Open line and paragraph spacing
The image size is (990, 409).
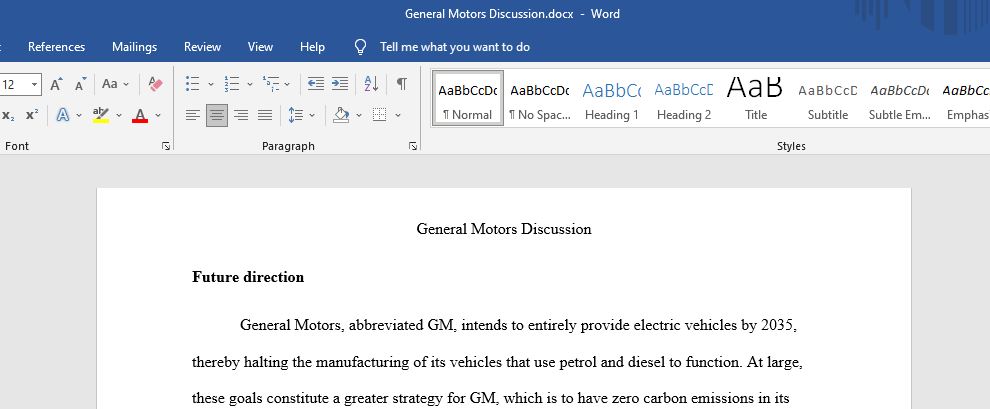tap(295, 115)
